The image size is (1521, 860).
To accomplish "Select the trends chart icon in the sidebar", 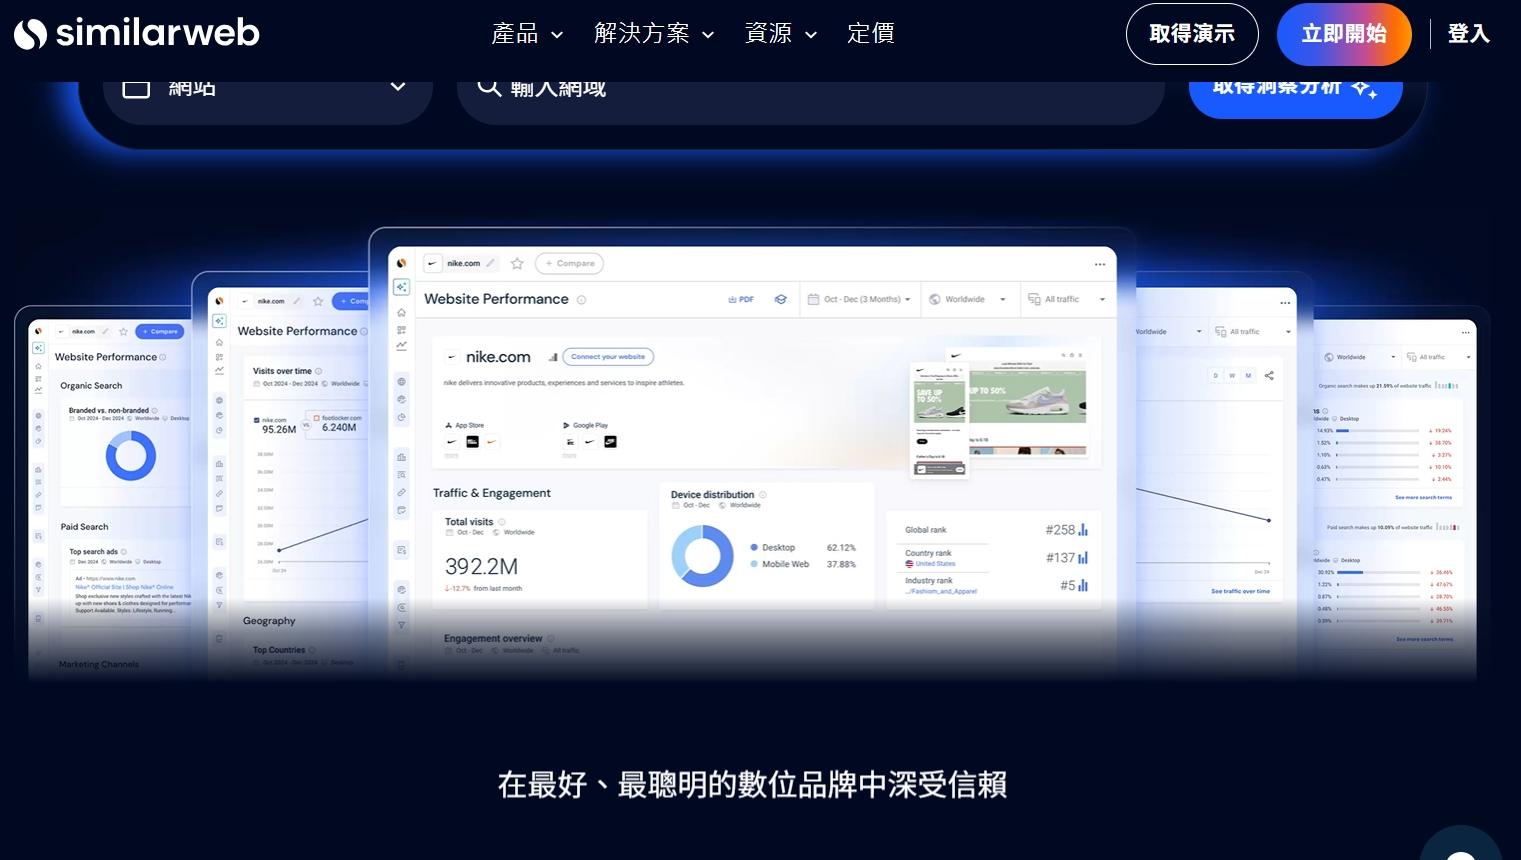I will [401, 343].
